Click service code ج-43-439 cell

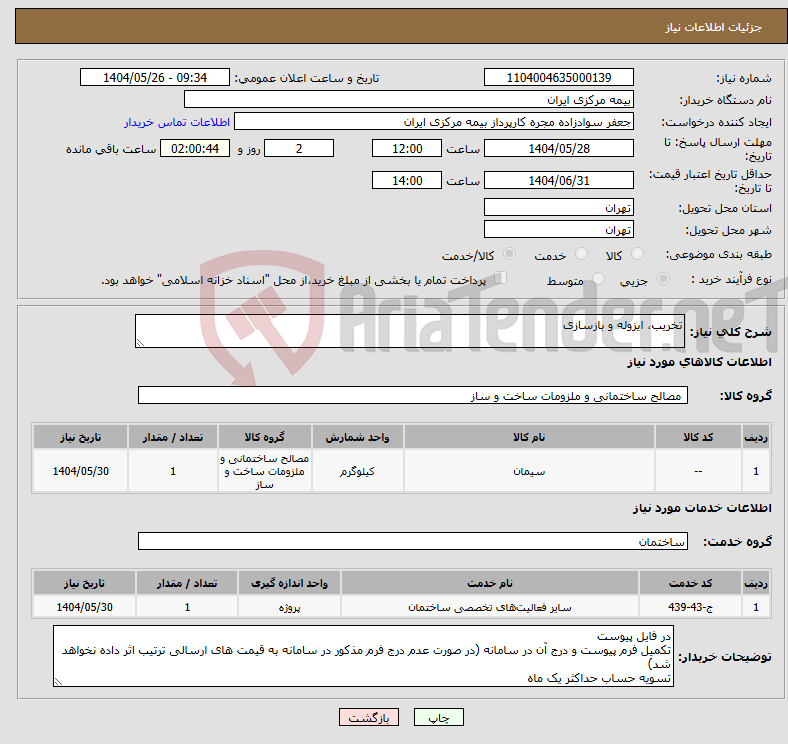691,607
